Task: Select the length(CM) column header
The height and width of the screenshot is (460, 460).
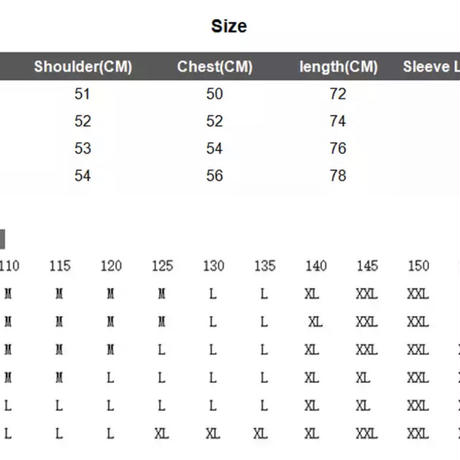Action: click(338, 67)
